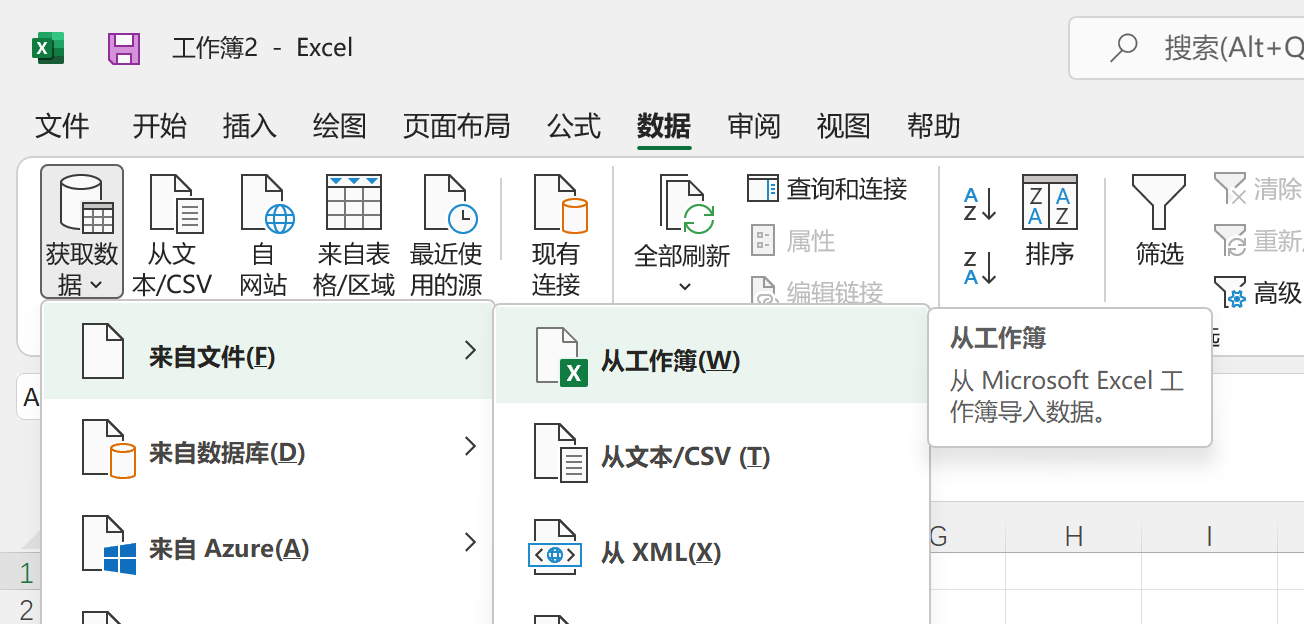Expand 来自数据库 submenu arrow
Image resolution: width=1304 pixels, height=624 pixels.
[470, 447]
